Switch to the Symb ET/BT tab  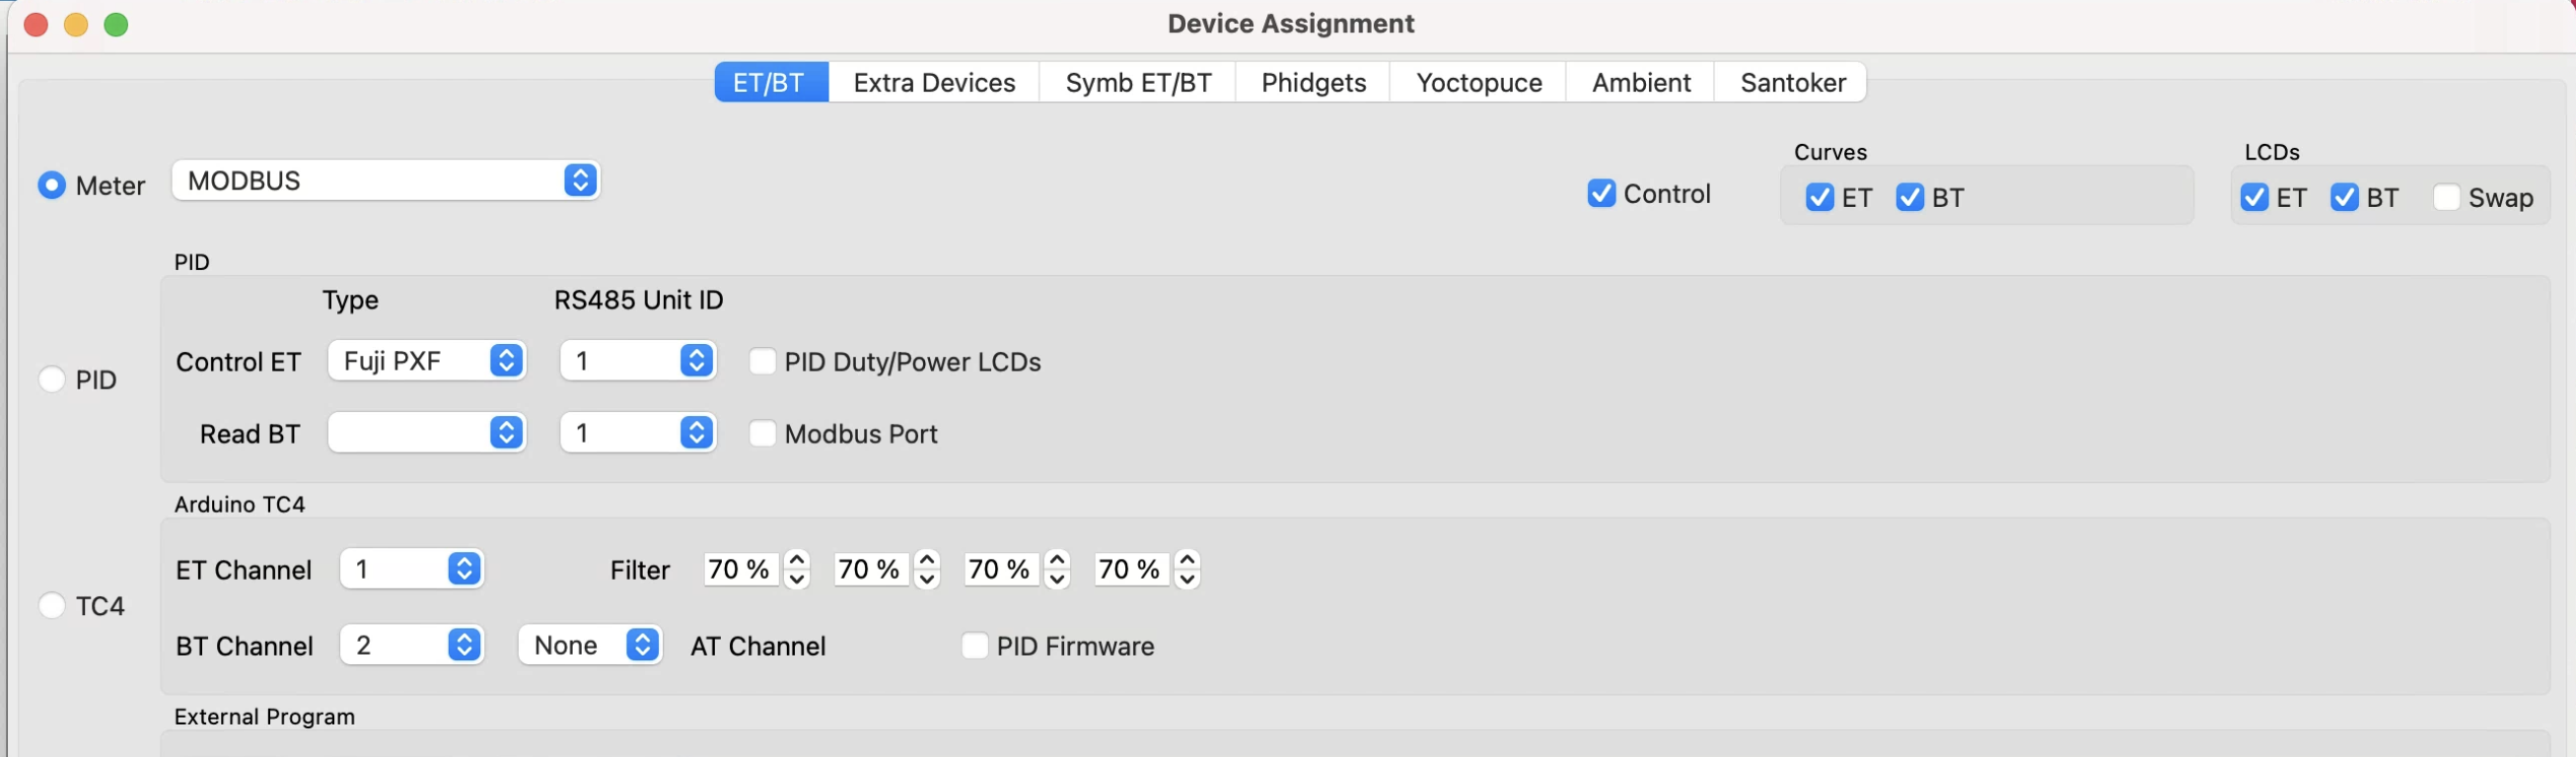tap(1138, 82)
